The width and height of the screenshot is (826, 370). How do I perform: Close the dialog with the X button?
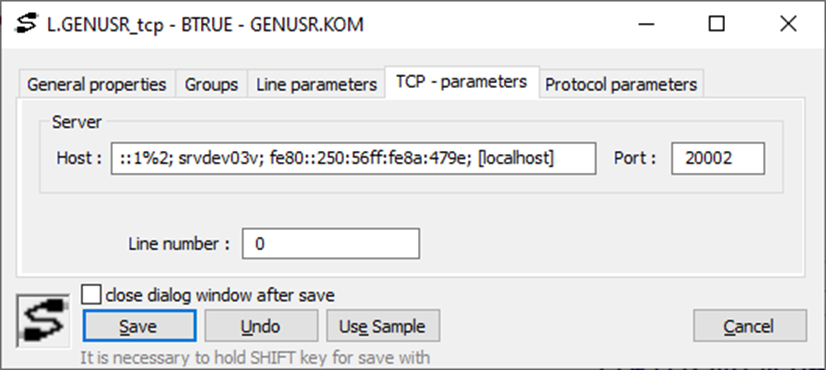[x=788, y=24]
